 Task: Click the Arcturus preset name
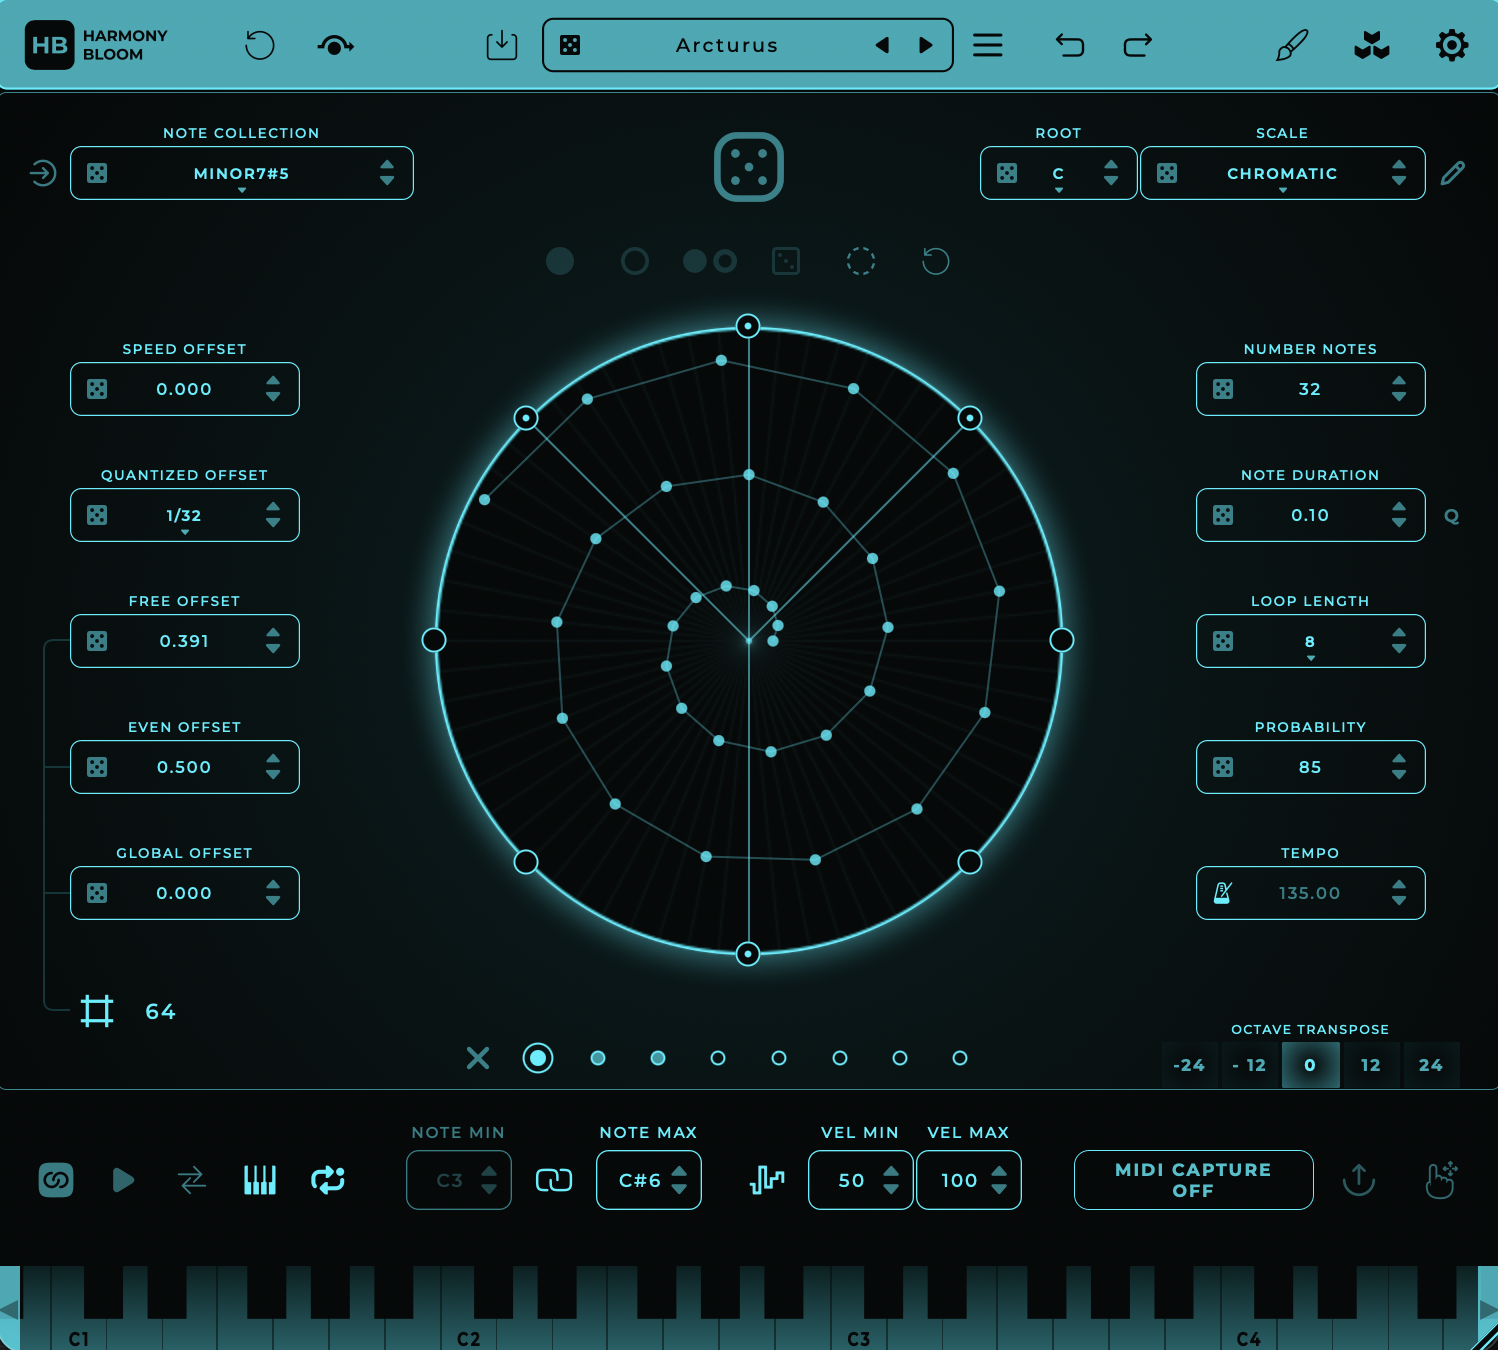tap(727, 45)
